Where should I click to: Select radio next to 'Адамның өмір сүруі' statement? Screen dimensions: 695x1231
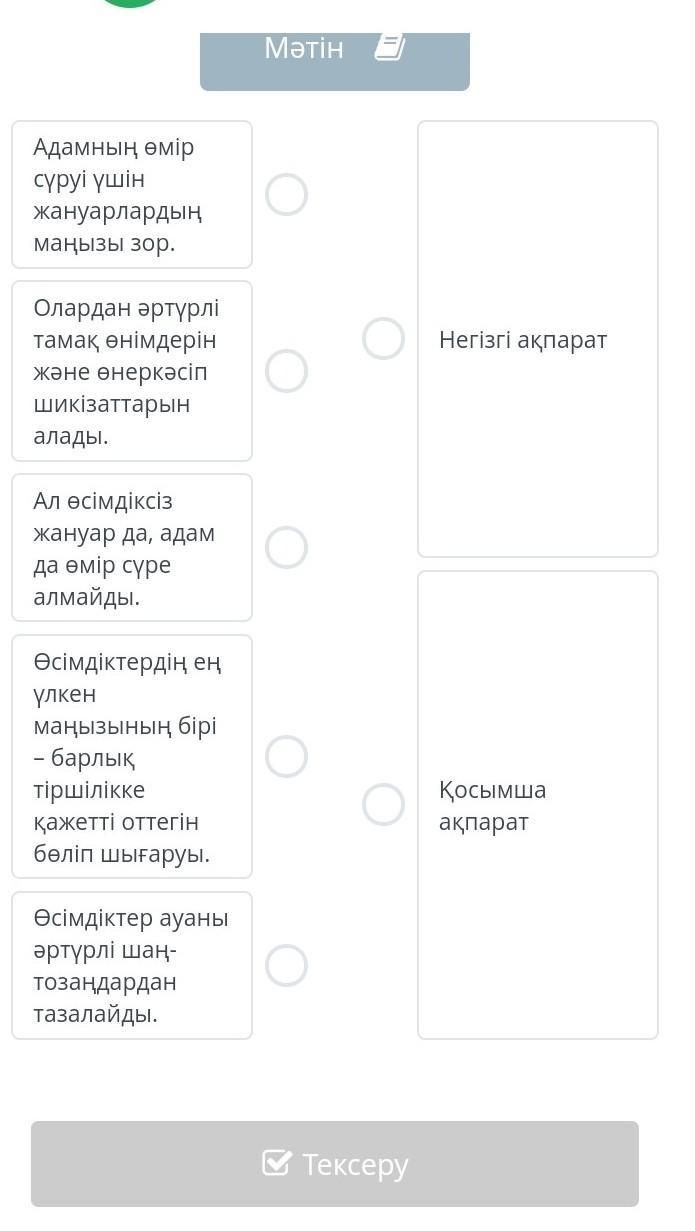286,194
